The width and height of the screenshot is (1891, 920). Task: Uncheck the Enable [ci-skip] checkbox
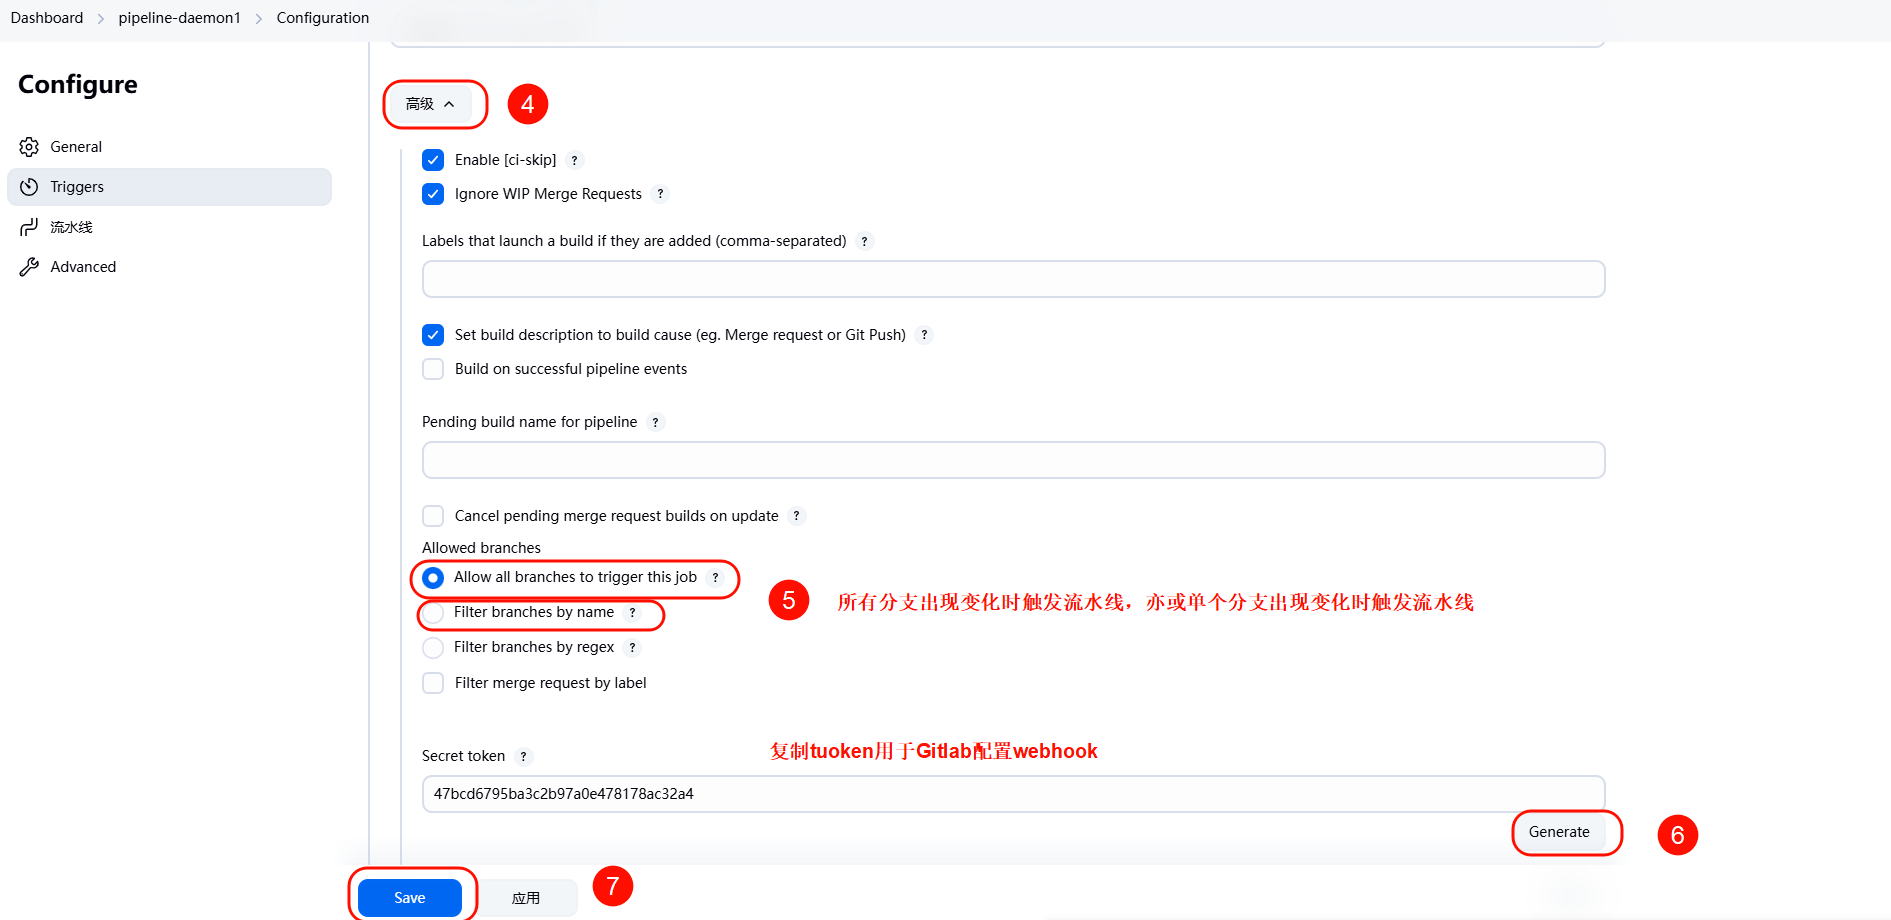tap(433, 160)
